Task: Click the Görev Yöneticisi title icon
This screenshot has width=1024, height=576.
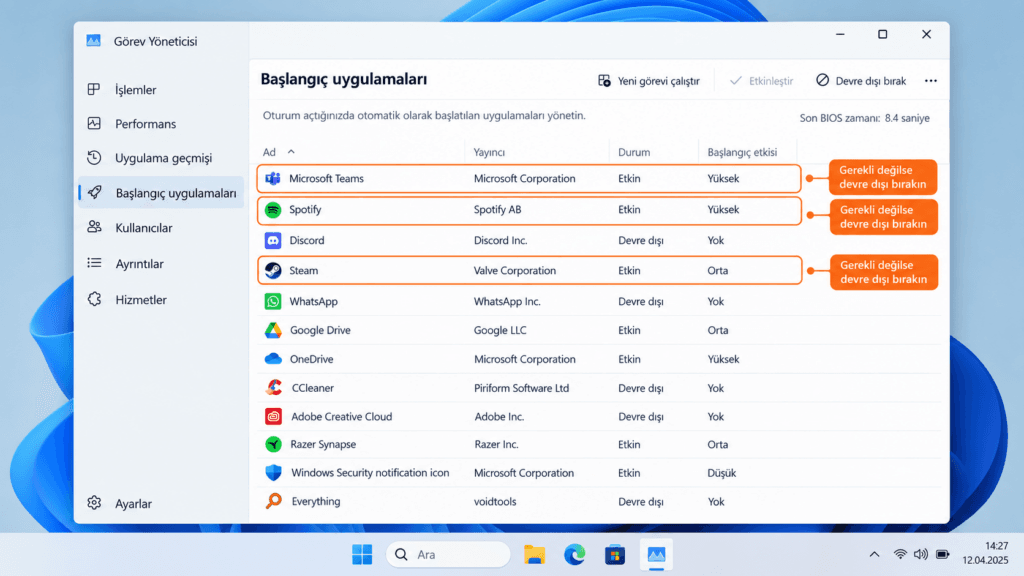Action: pos(93,40)
